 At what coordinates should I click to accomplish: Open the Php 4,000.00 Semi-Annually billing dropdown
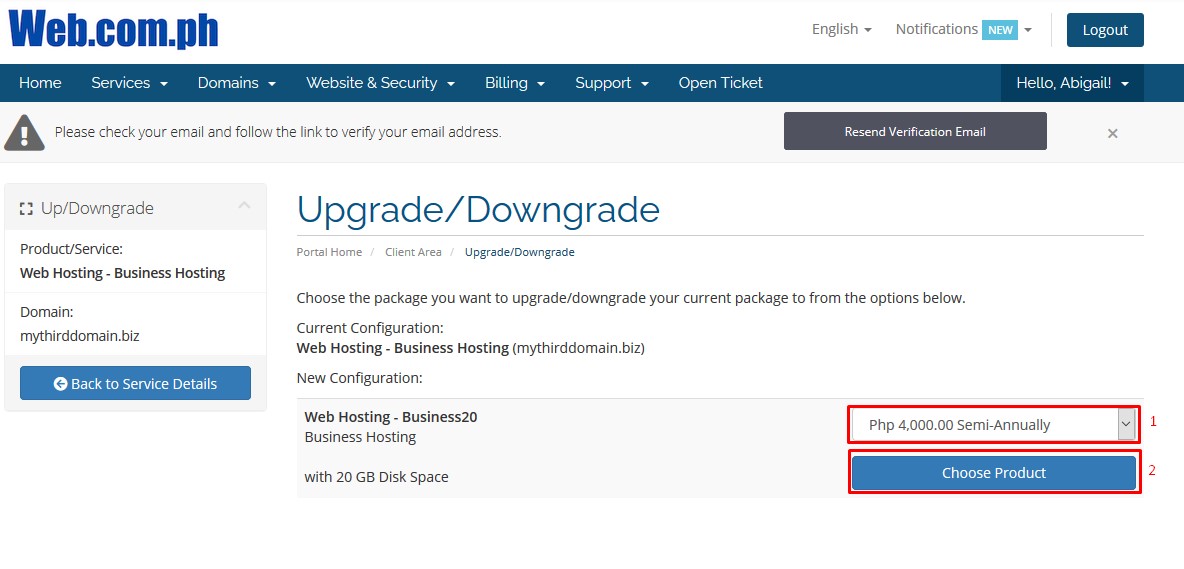point(994,425)
